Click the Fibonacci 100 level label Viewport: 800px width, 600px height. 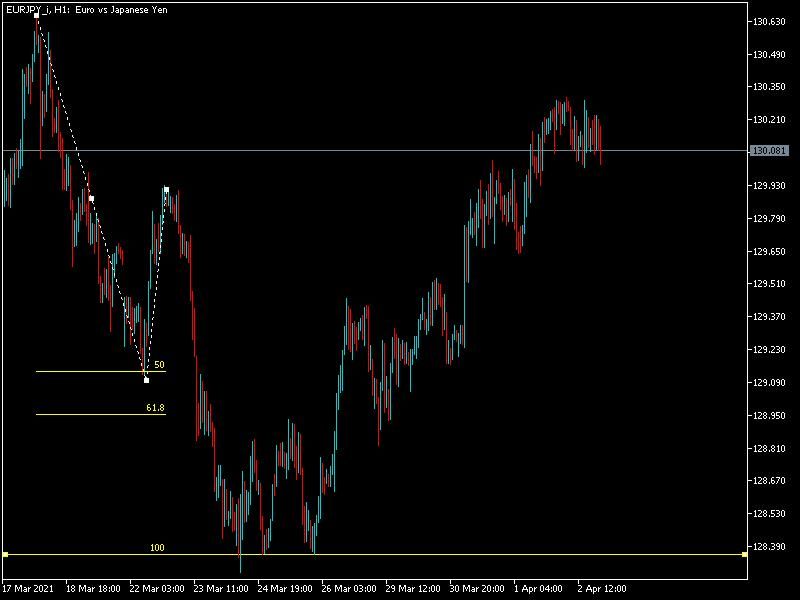tap(157, 548)
